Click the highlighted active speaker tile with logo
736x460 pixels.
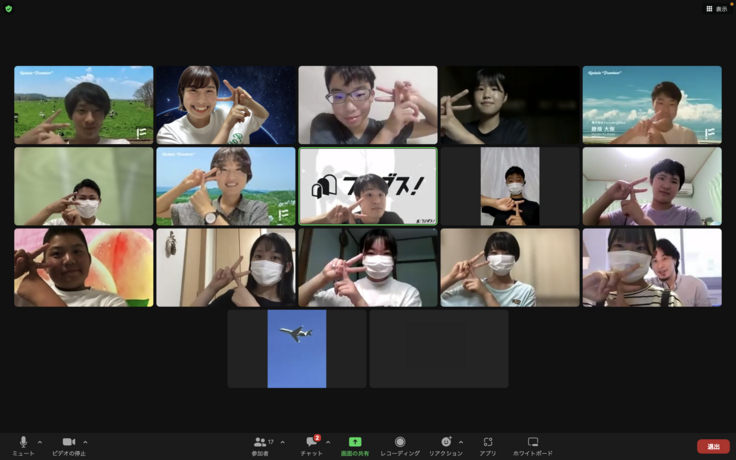point(368,186)
